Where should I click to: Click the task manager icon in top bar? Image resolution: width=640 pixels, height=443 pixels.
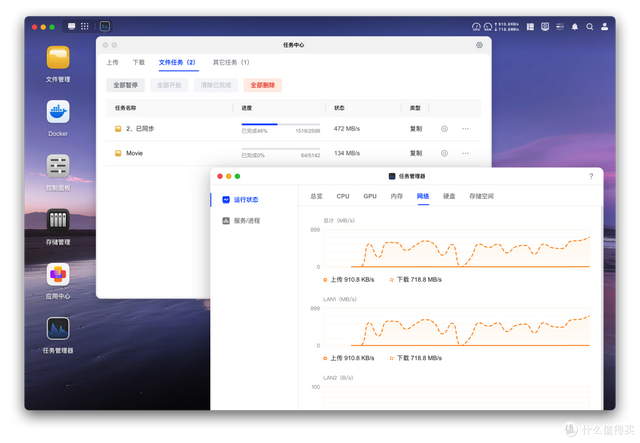105,27
